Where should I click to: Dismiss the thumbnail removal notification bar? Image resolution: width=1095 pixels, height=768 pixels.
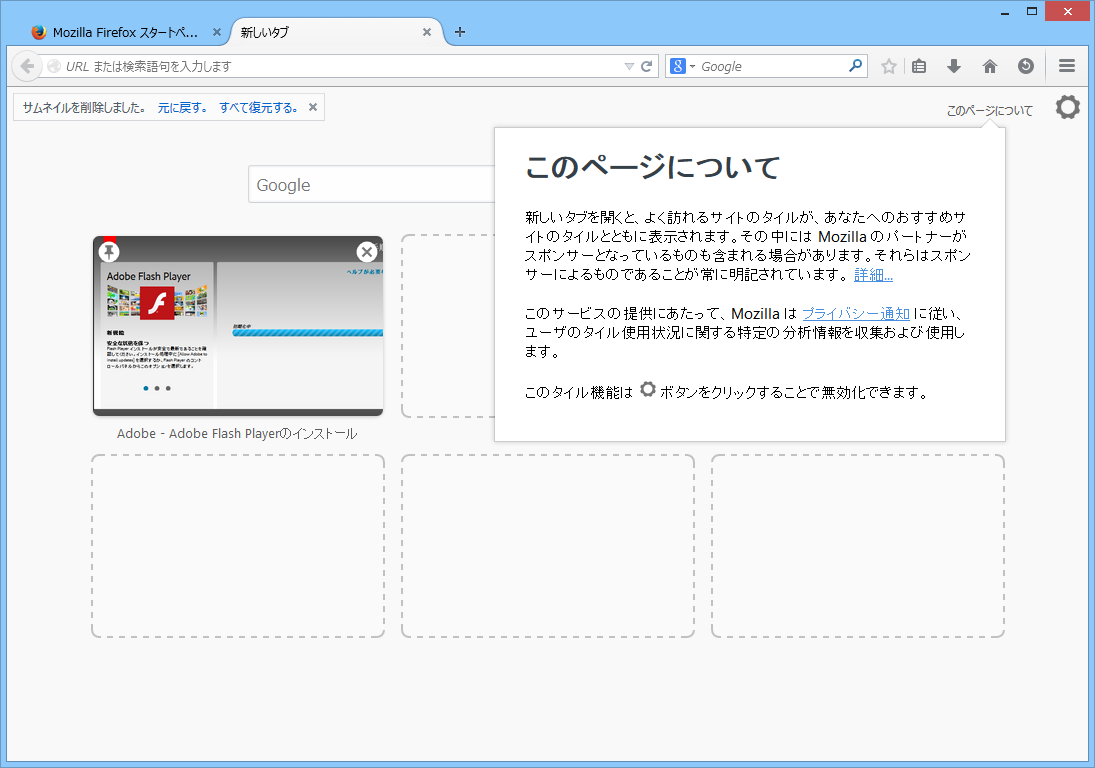pos(313,106)
